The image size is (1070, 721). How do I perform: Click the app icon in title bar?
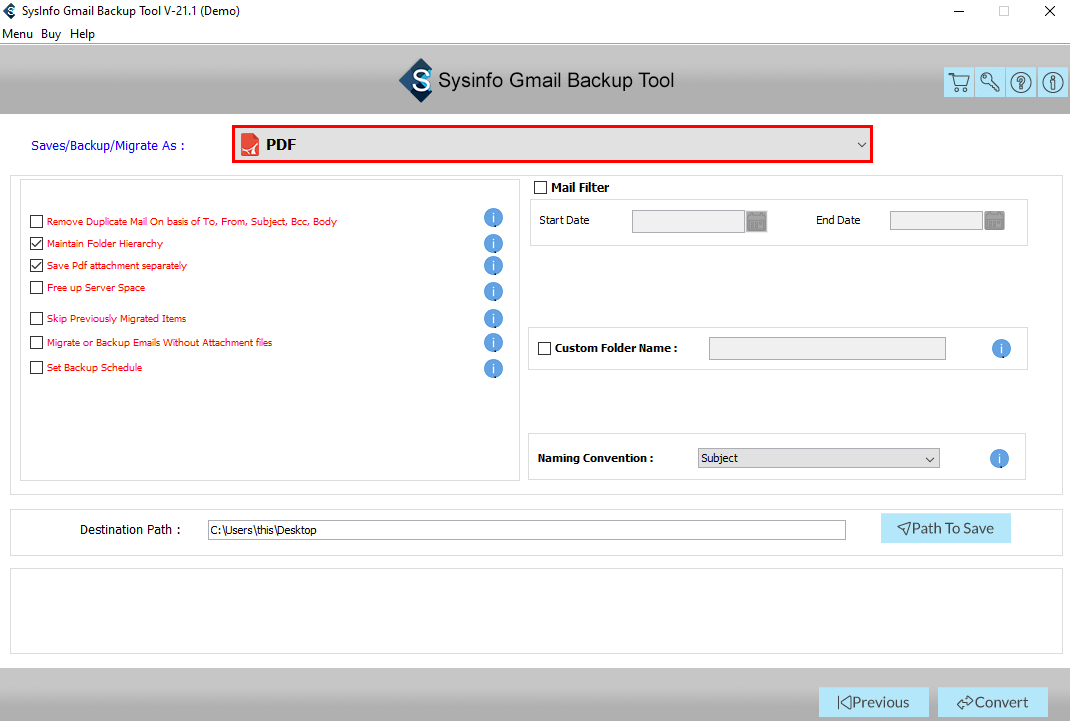(10, 11)
